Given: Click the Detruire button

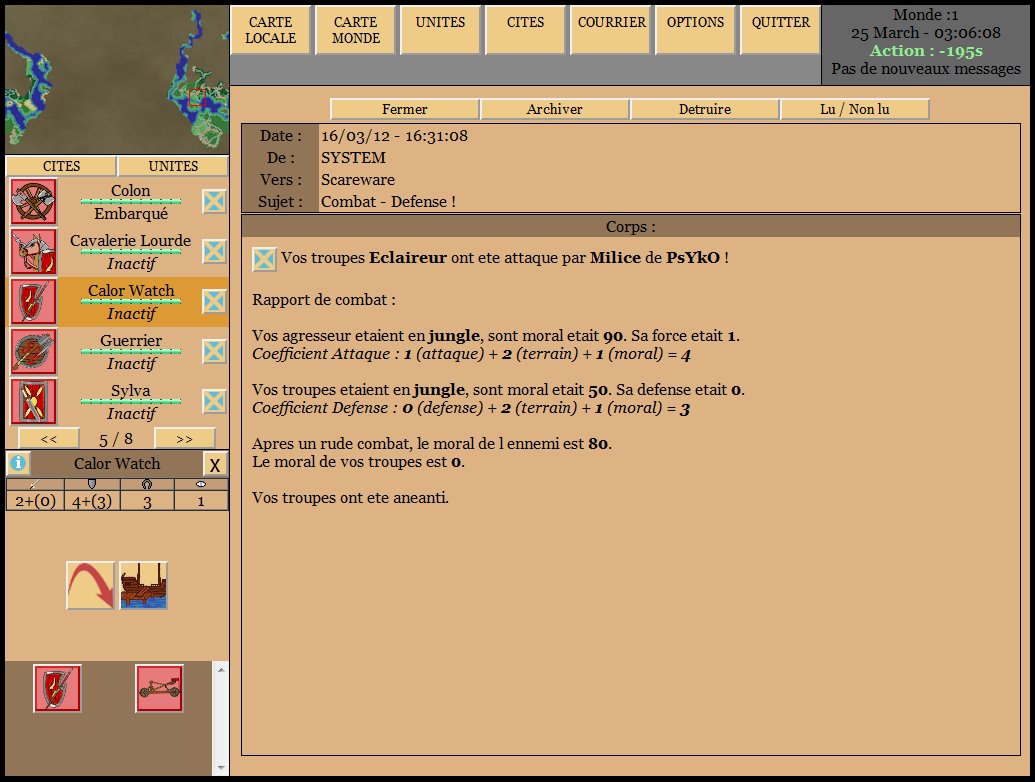Looking at the screenshot, I should point(705,110).
